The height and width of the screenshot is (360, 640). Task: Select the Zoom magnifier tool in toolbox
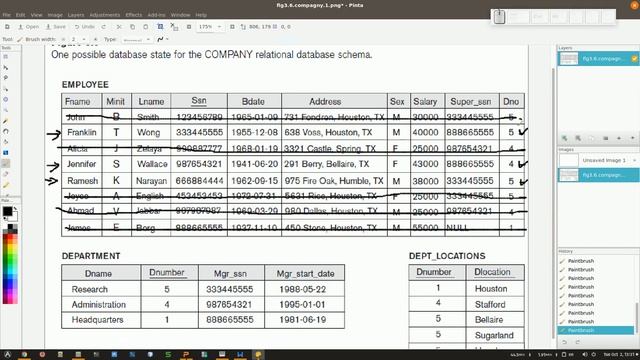tap(6, 110)
